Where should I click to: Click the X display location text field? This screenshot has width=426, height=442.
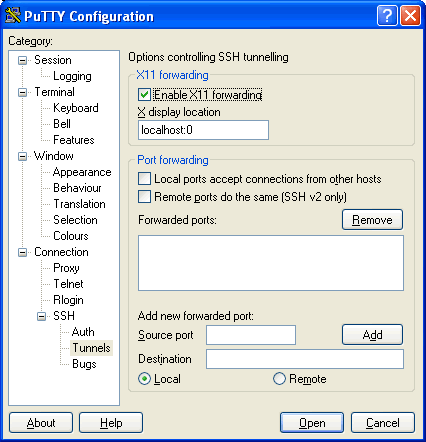(203, 130)
